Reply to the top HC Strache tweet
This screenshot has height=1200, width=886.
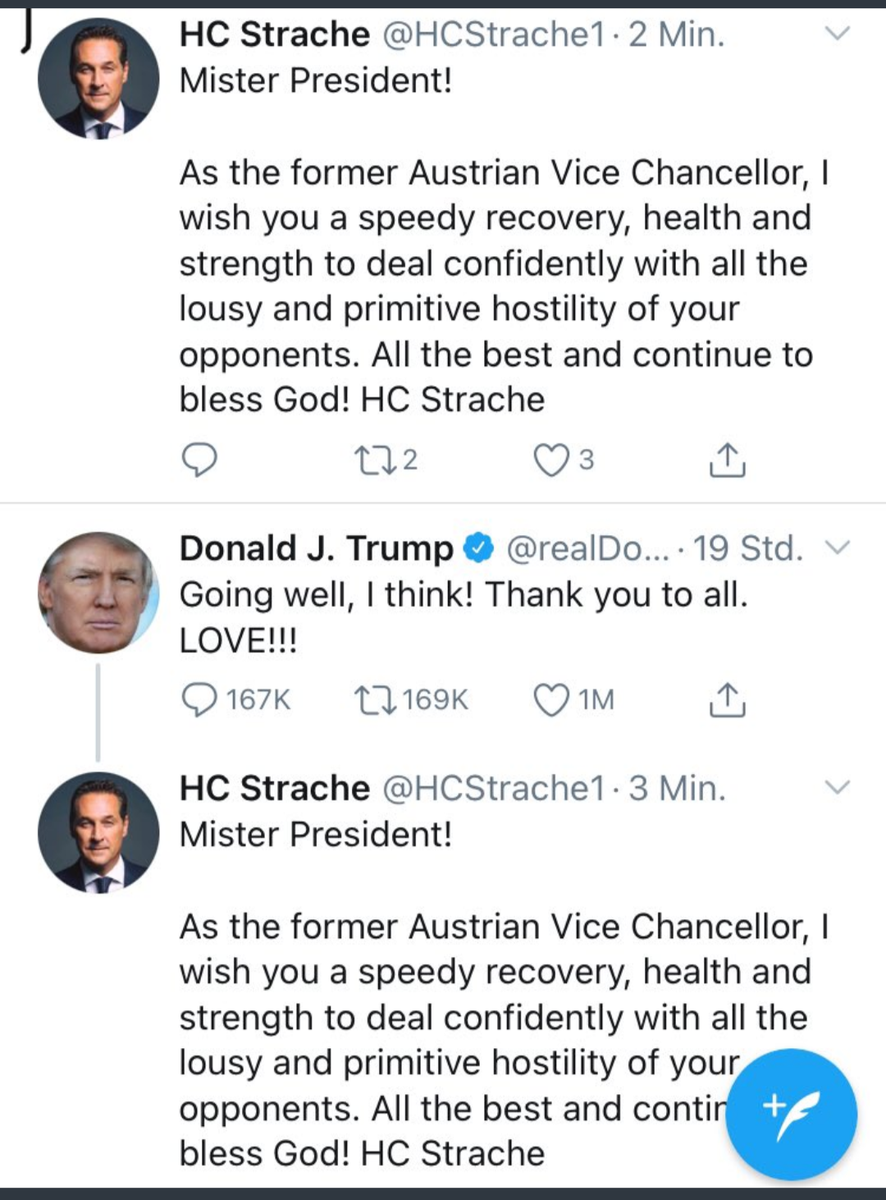(201, 460)
